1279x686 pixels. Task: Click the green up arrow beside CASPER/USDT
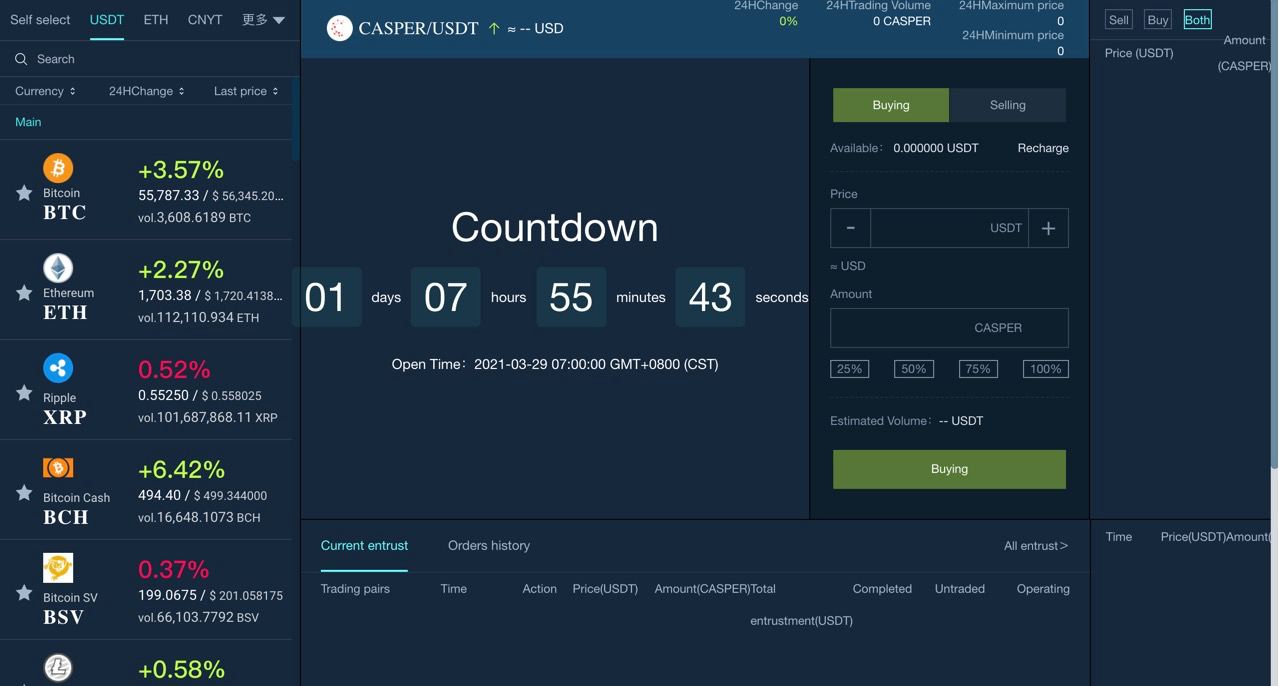tap(494, 28)
